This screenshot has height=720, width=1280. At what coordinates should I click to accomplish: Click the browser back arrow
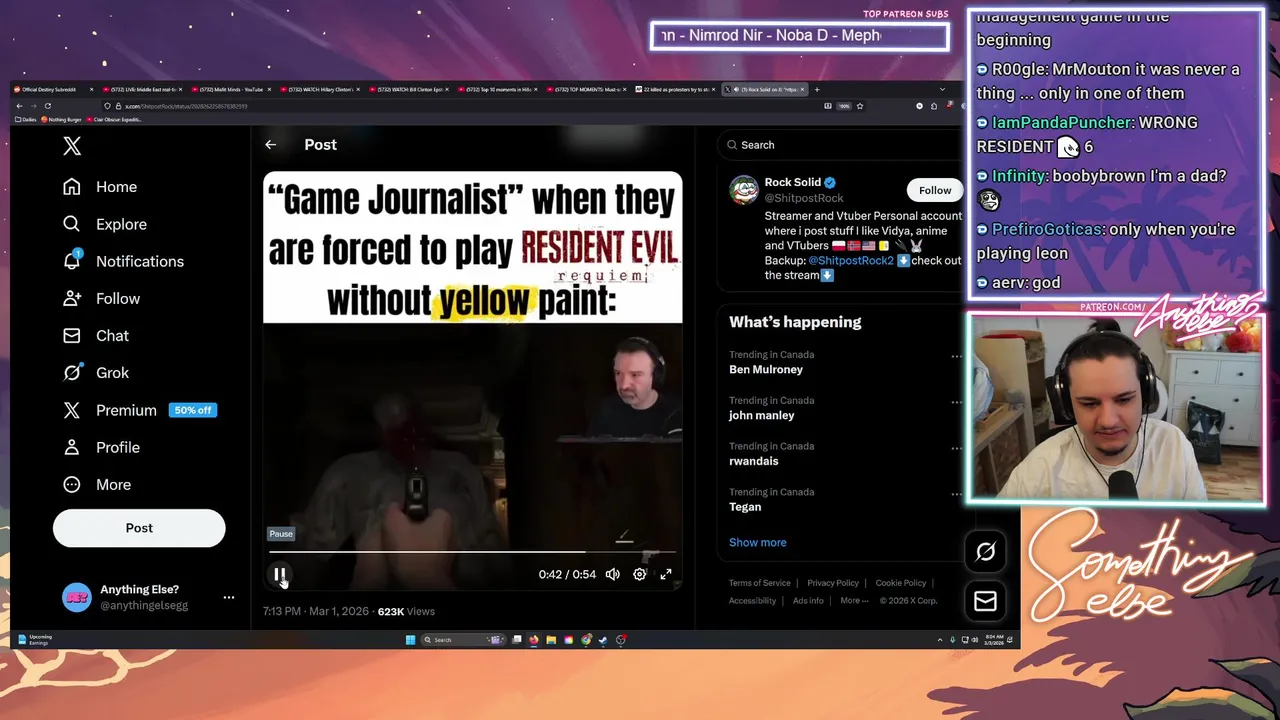tap(18, 106)
